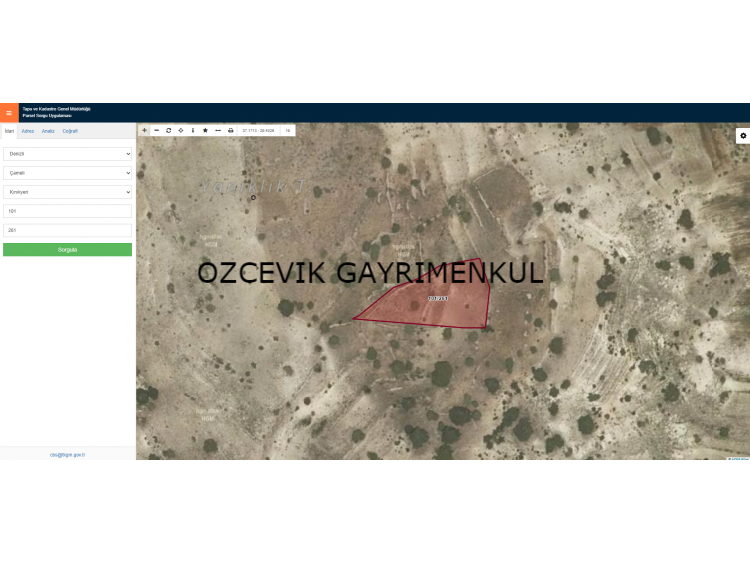Image resolution: width=750 pixels, height=562 pixels.
Task: Click the locate position crosshair icon
Action: [180, 130]
